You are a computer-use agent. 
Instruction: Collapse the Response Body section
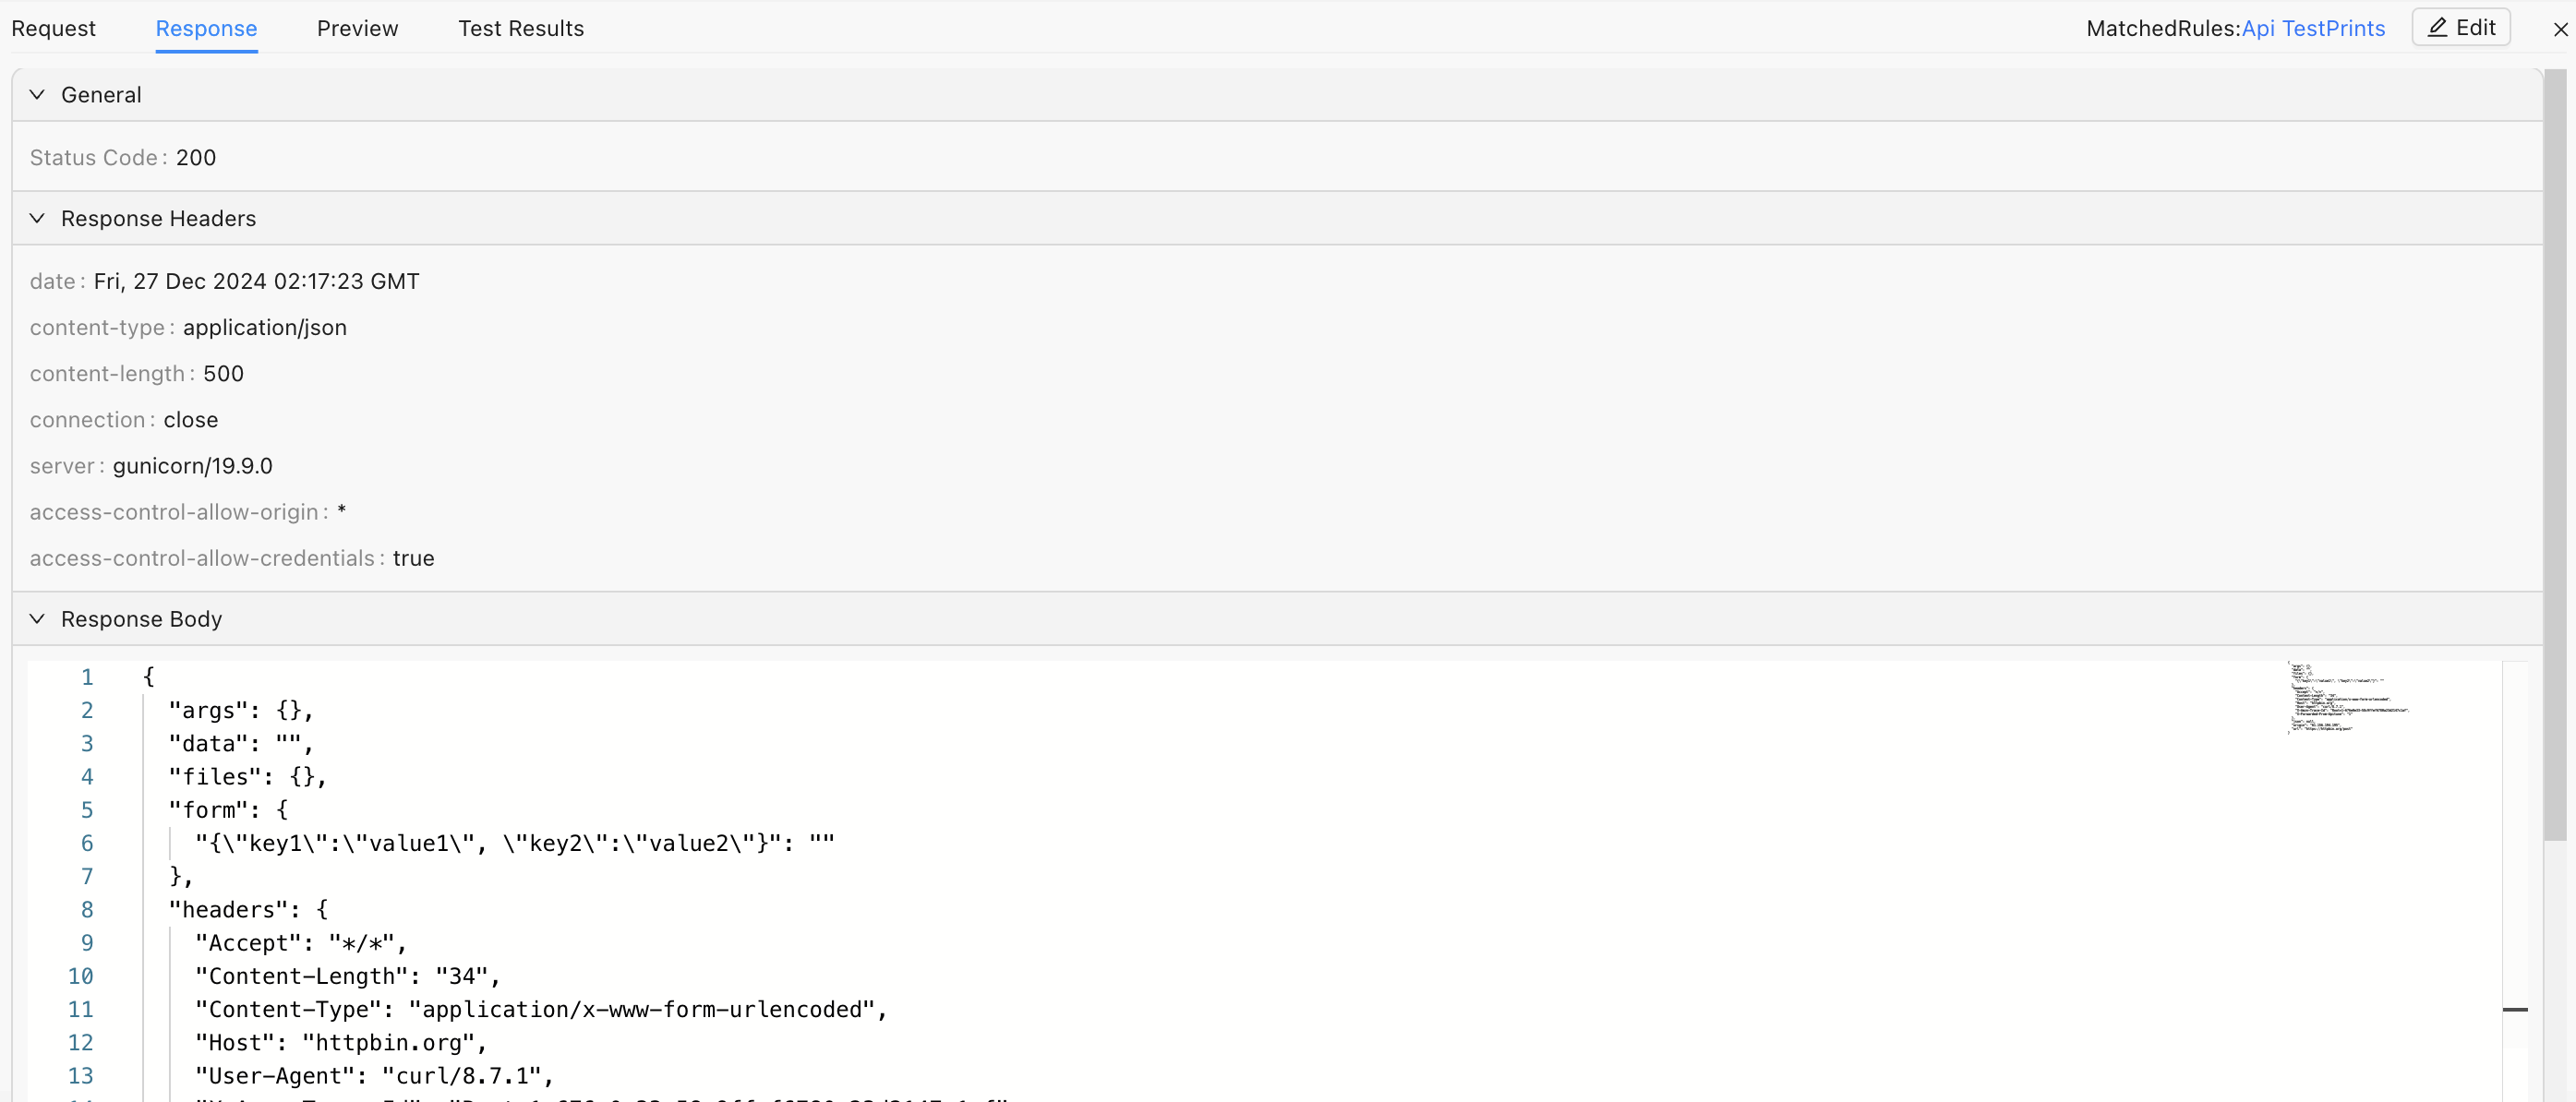click(37, 619)
